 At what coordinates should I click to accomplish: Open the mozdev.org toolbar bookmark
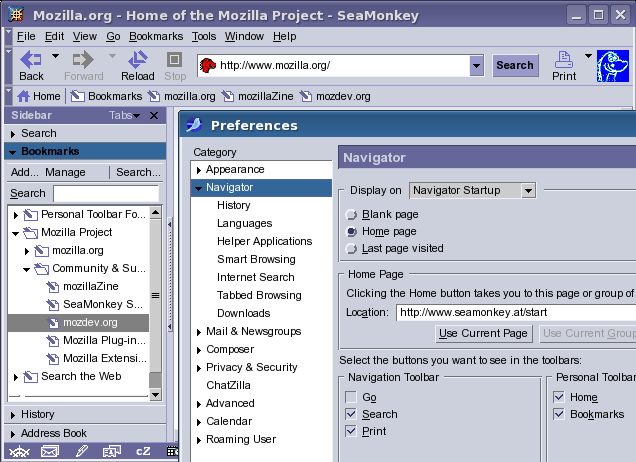click(x=335, y=97)
